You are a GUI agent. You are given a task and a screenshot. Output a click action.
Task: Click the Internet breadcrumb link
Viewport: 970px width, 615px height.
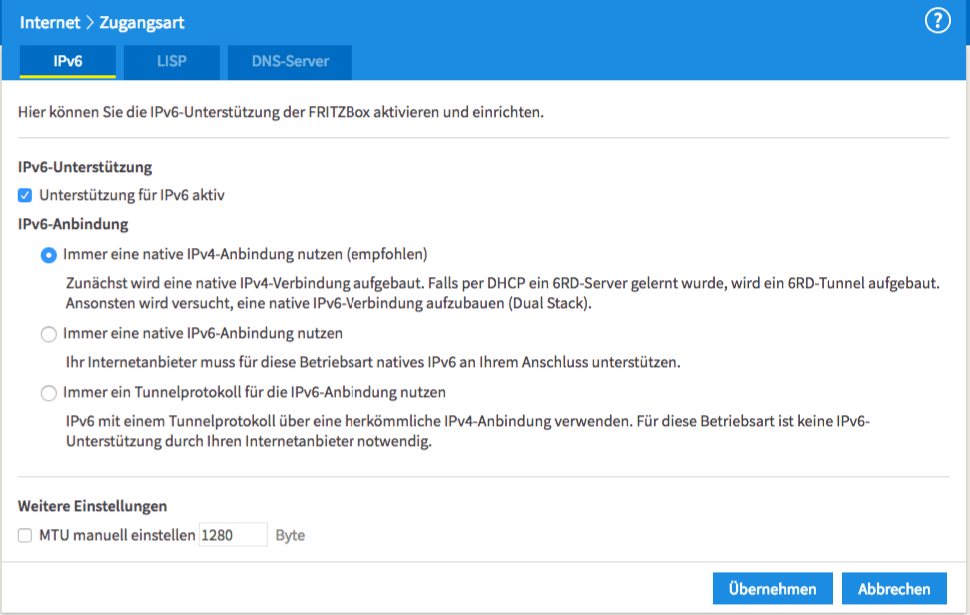click(49, 23)
